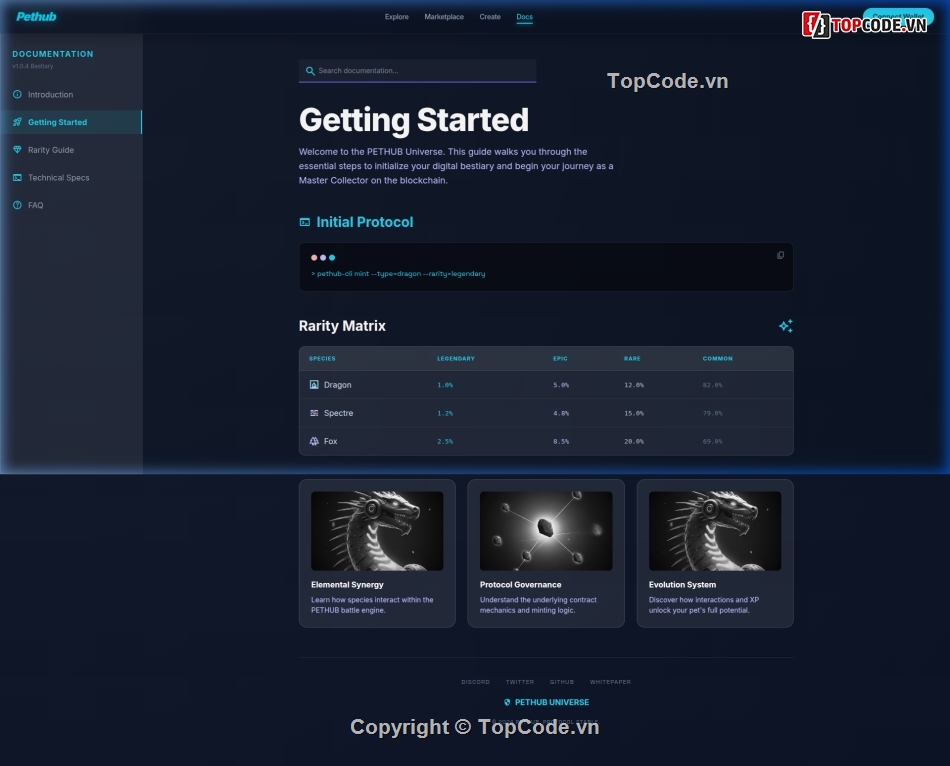Select the Fox species name
Viewport: 950px width, 766px height.
point(330,441)
